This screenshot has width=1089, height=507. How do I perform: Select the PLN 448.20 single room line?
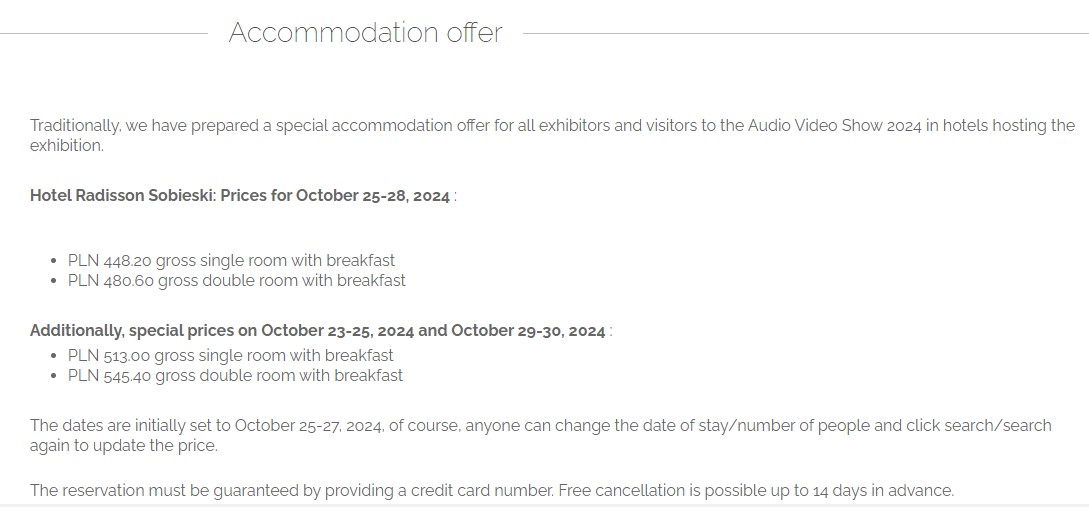(x=231, y=261)
